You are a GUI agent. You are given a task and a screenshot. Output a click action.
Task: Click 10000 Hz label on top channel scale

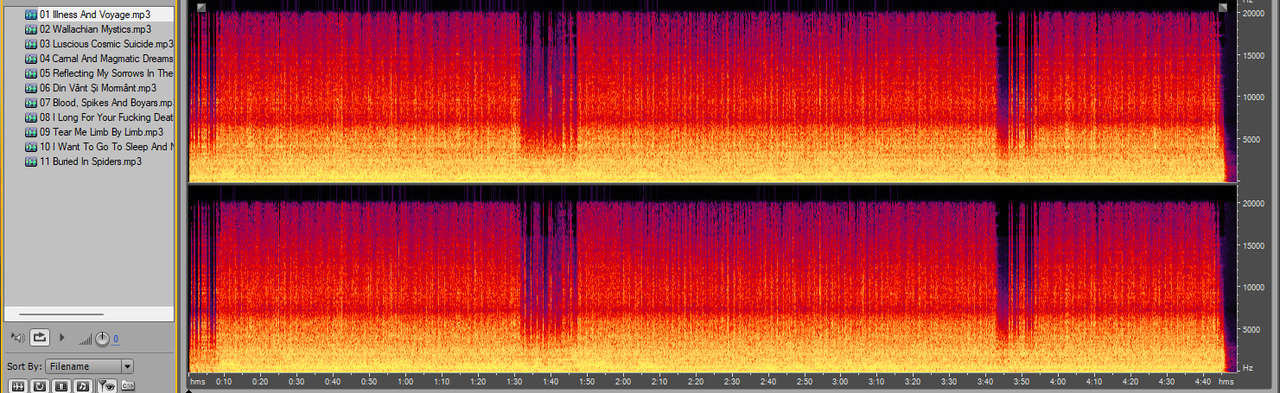point(1254,97)
